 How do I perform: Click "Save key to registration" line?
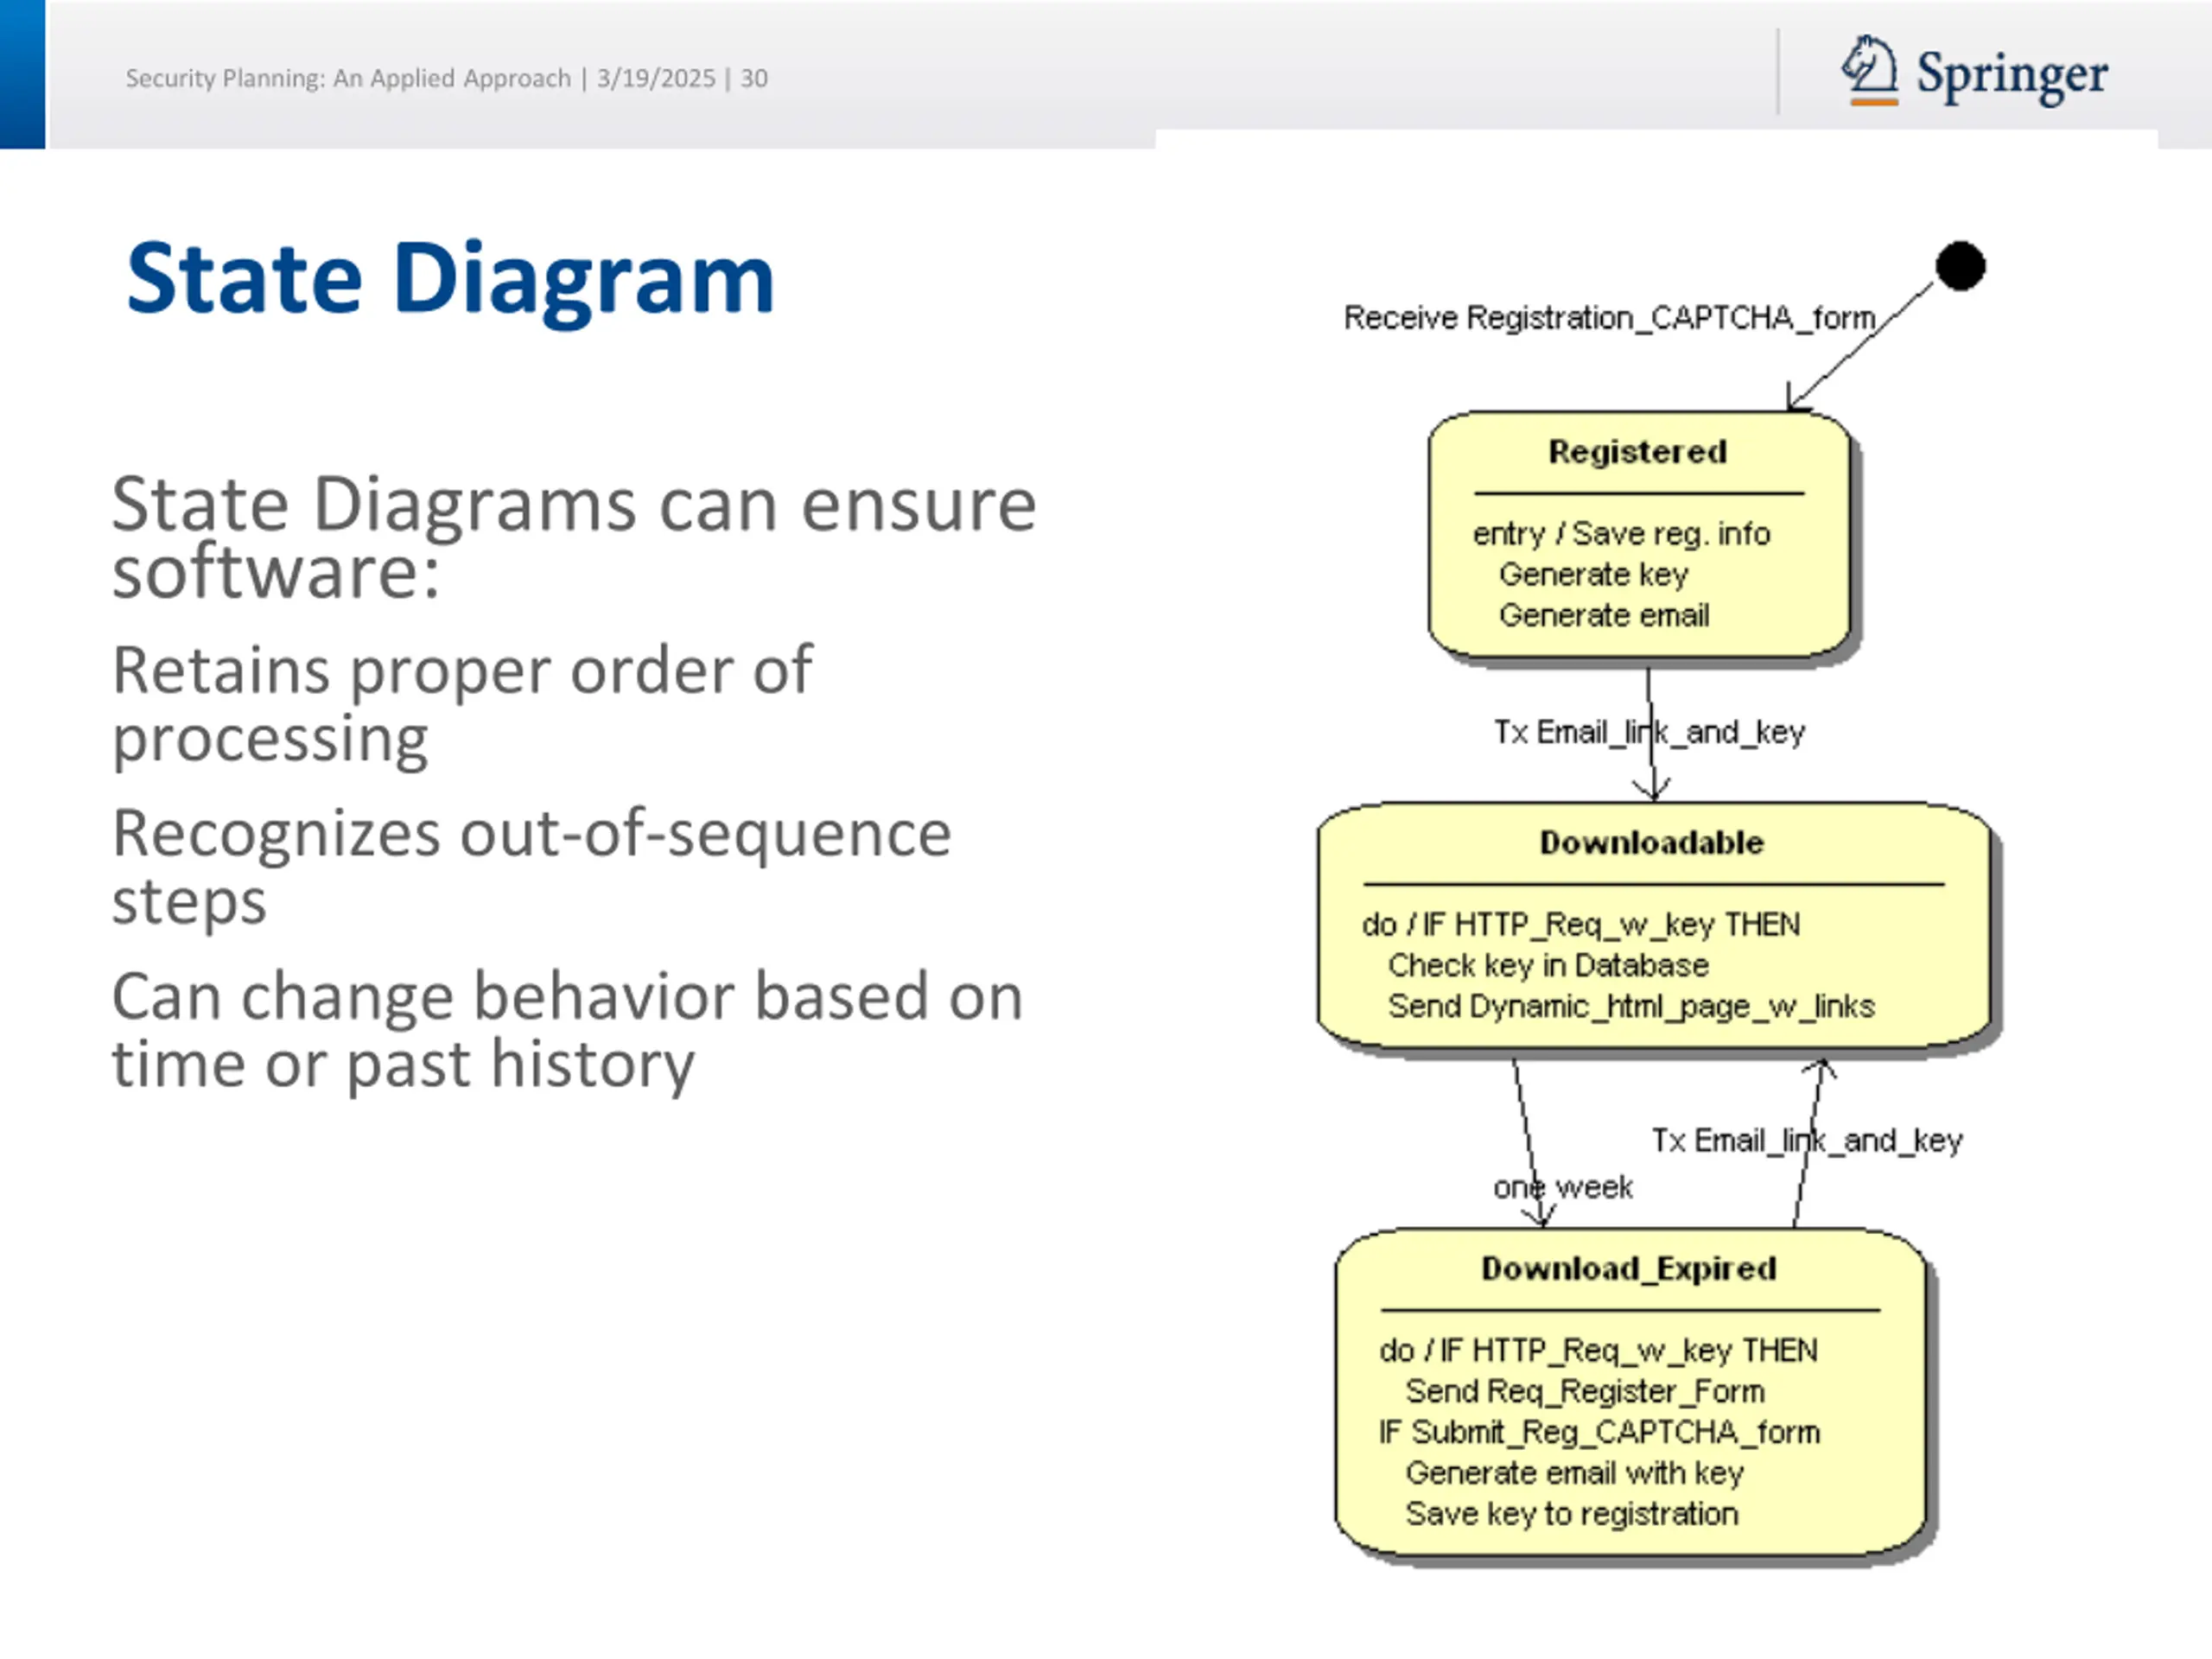(1572, 1514)
